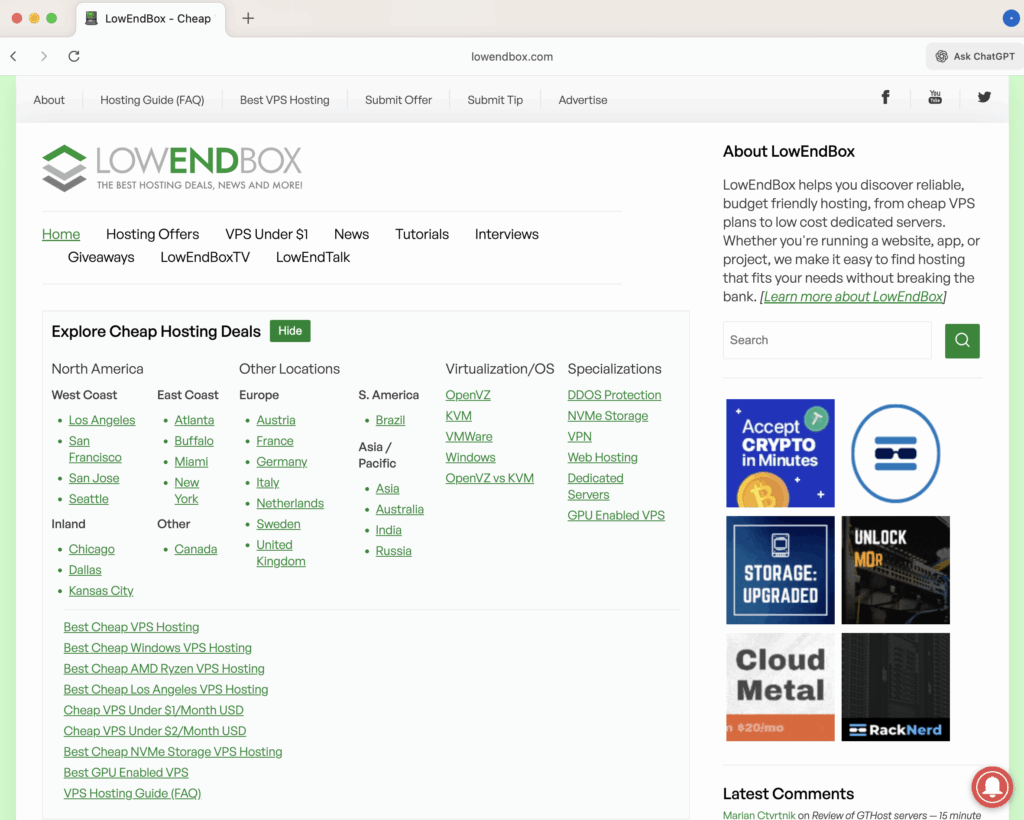Click the green search magnifier button

point(961,340)
